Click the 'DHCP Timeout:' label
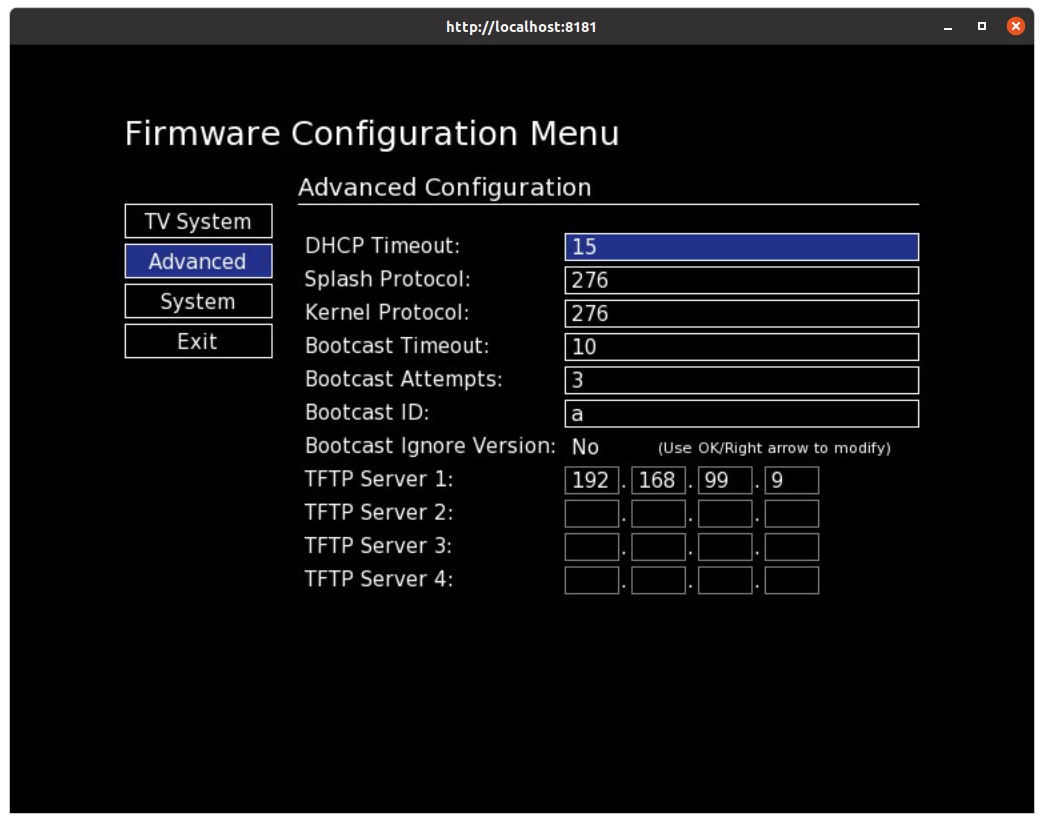1044x823 pixels. click(382, 246)
